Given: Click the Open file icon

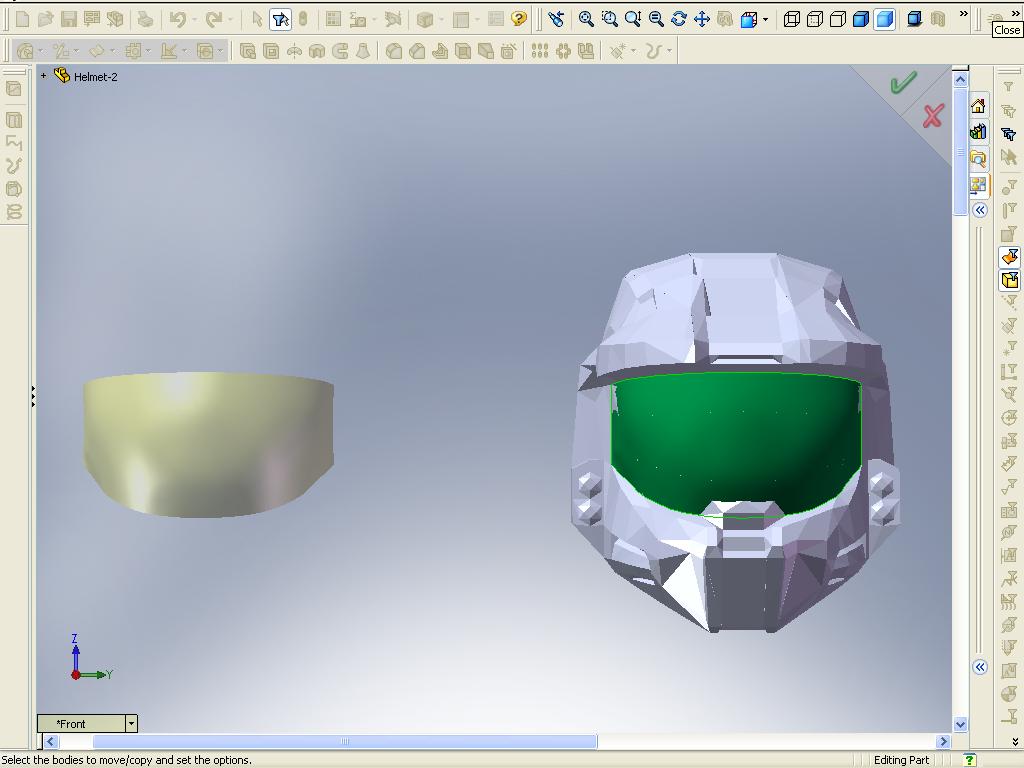Looking at the screenshot, I should [45, 20].
